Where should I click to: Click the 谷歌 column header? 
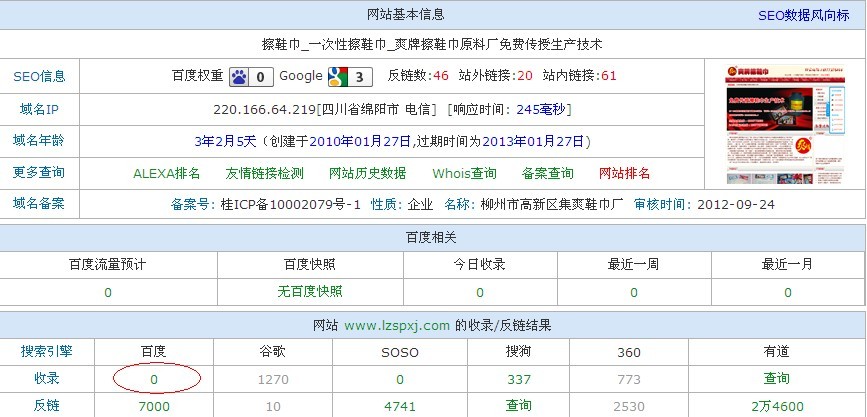(273, 352)
